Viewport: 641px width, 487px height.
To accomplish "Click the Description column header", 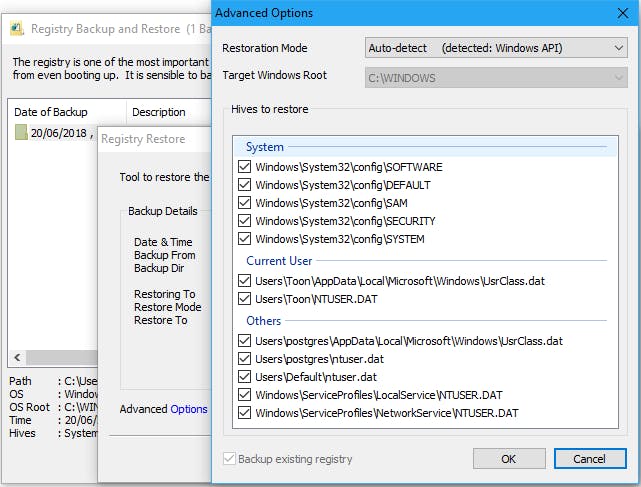I will click(159, 112).
